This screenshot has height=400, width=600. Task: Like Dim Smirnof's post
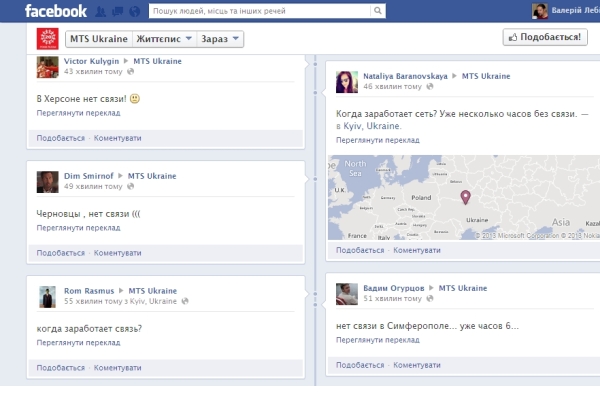pyautogui.click(x=60, y=253)
